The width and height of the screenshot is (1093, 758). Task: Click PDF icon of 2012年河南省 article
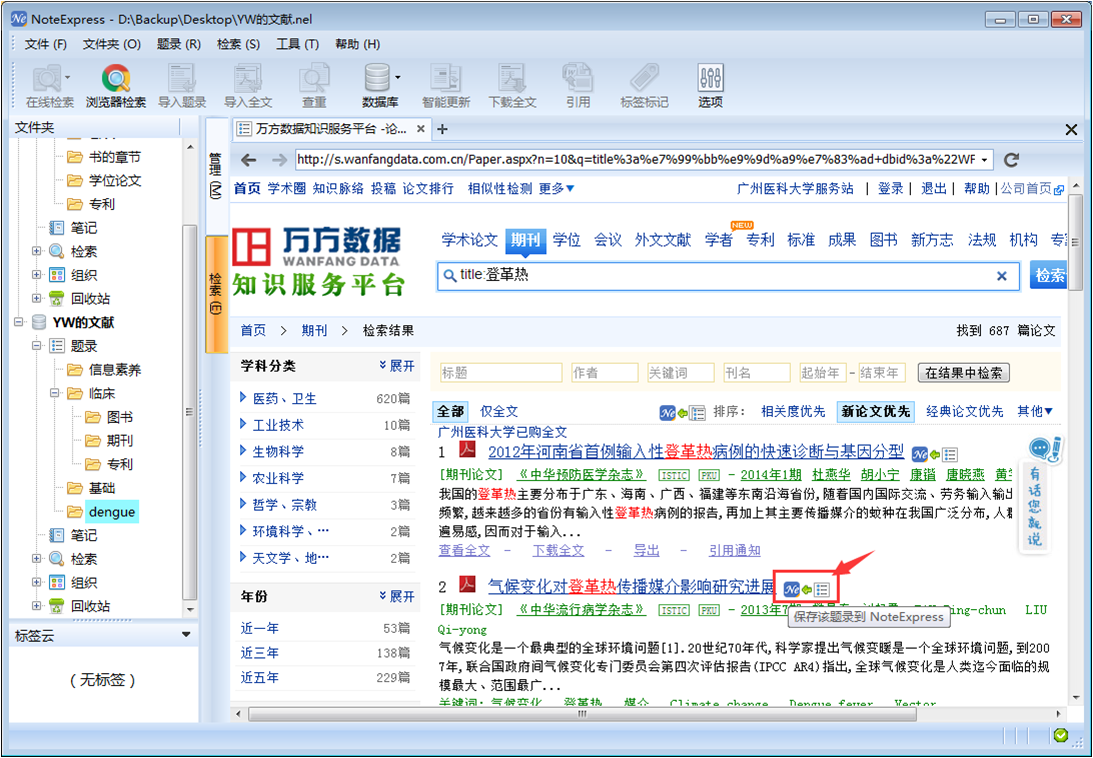[466, 450]
